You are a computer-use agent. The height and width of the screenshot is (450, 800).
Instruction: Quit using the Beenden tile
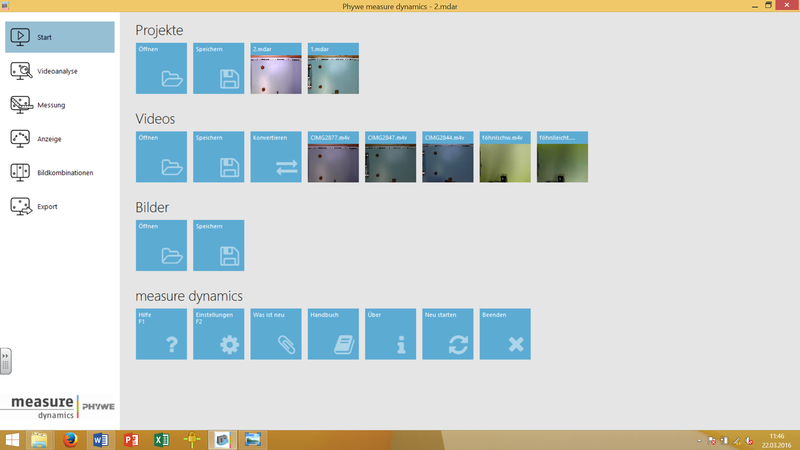(x=505, y=334)
